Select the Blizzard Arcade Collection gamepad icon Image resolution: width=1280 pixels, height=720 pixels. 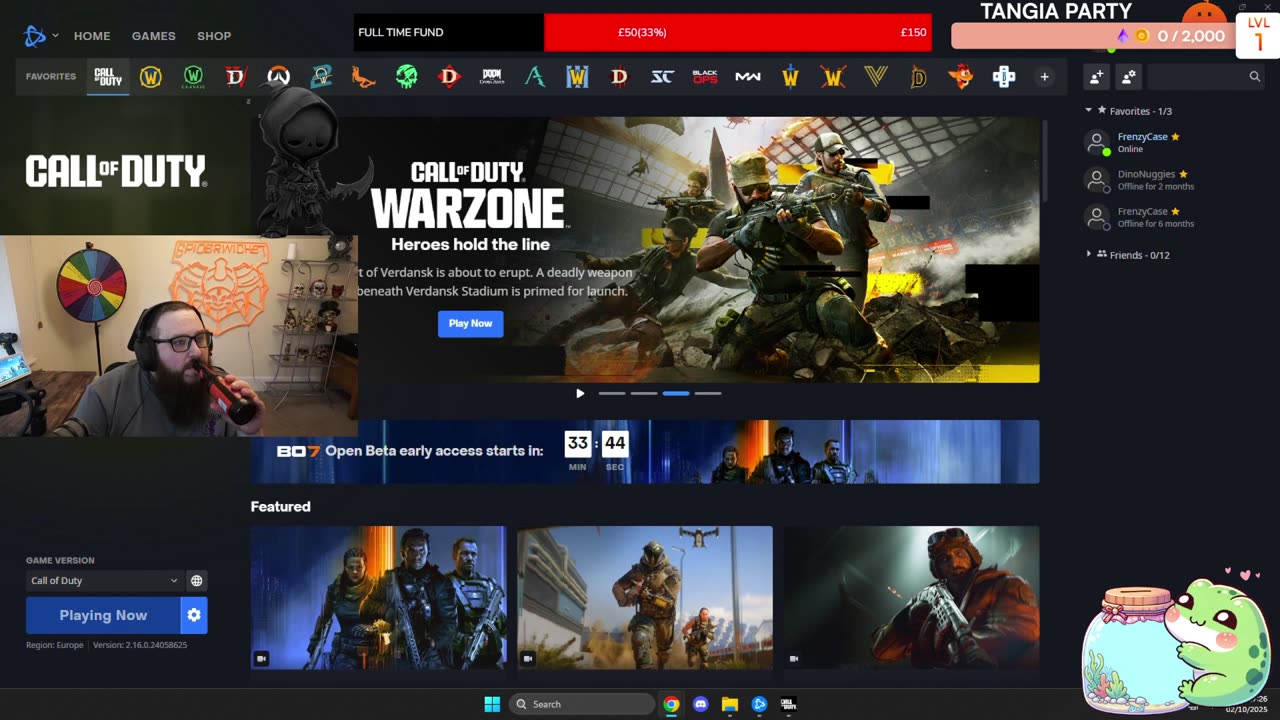[1004, 77]
